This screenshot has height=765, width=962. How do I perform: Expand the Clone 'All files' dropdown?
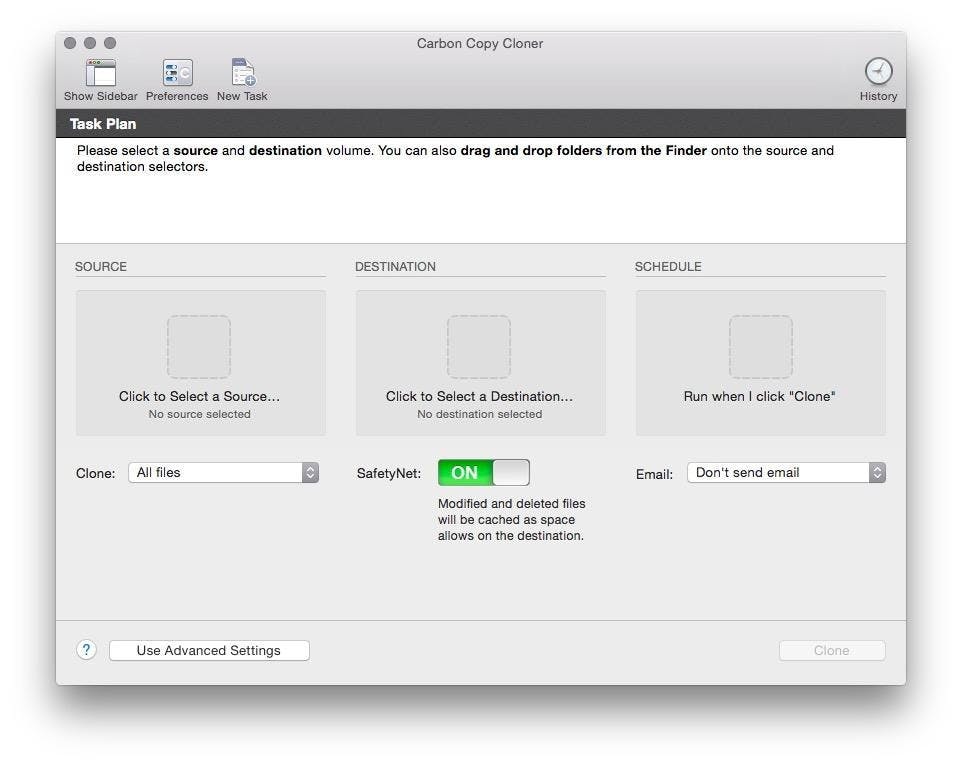tap(223, 473)
